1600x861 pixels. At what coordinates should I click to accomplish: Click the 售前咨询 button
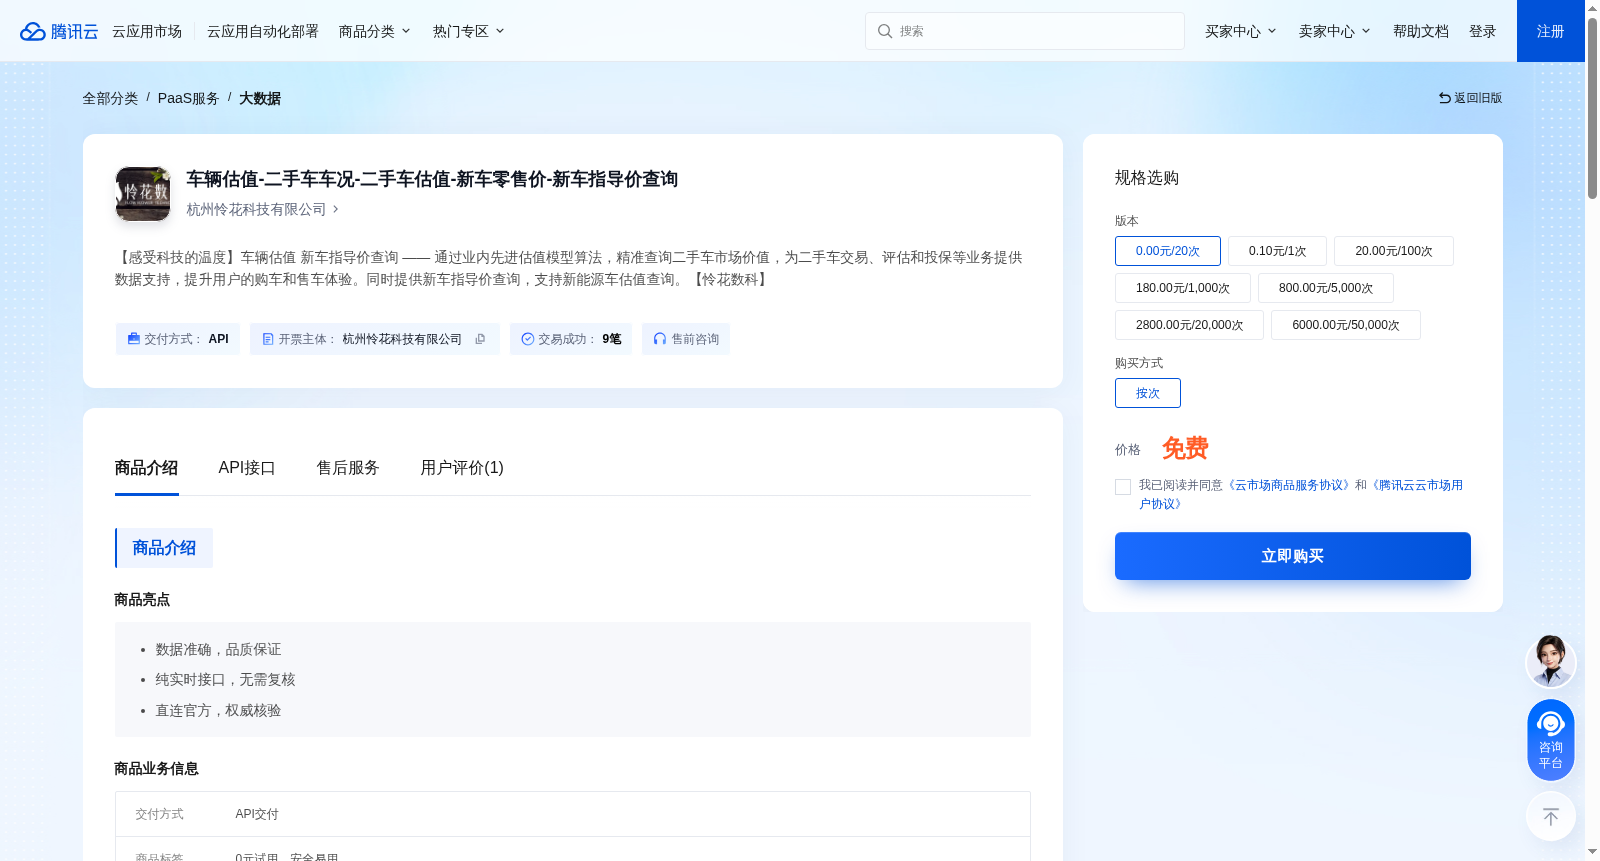pyautogui.click(x=686, y=339)
